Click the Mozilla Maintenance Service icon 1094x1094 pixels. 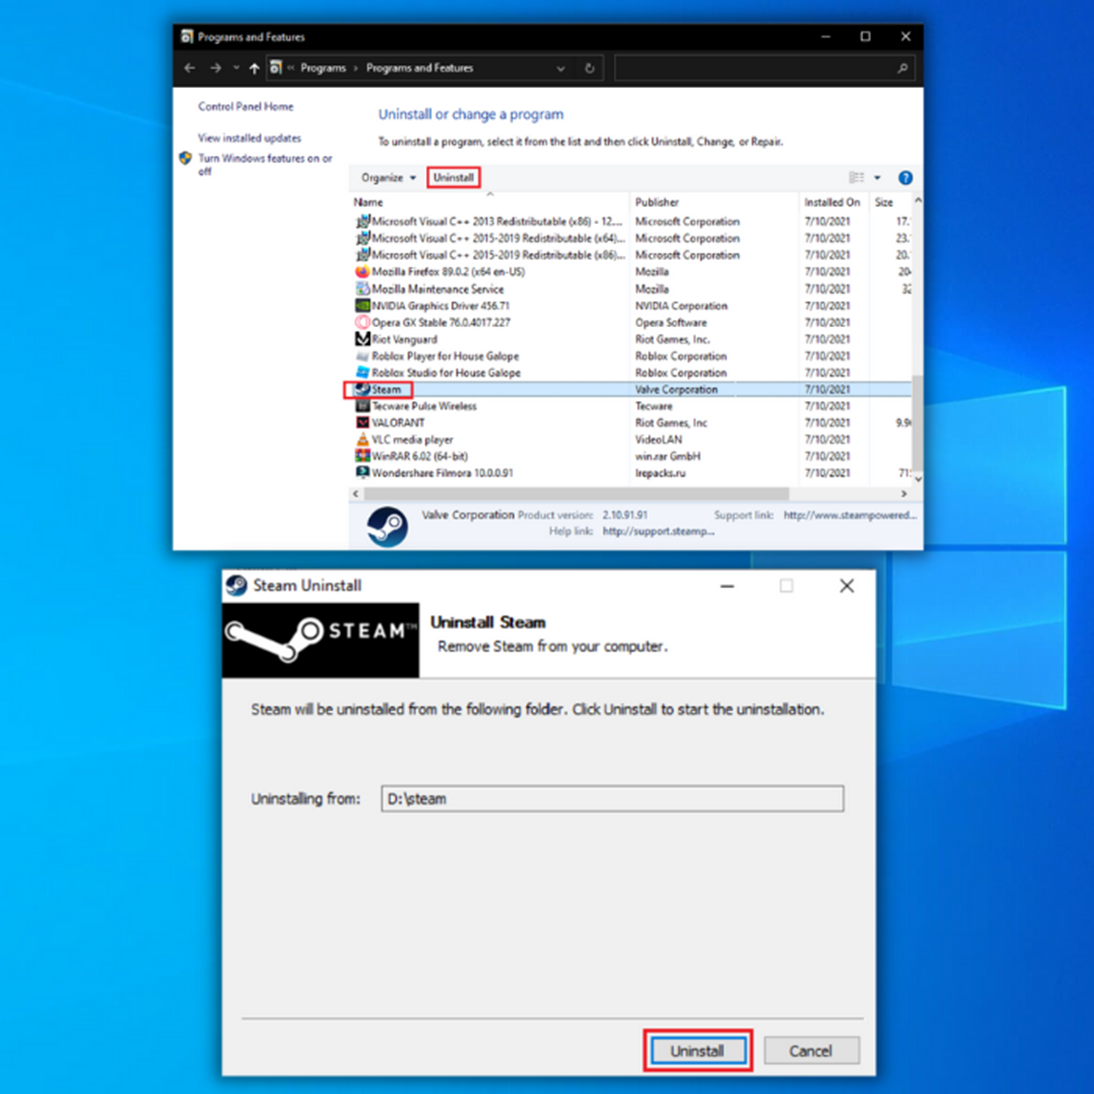362,288
